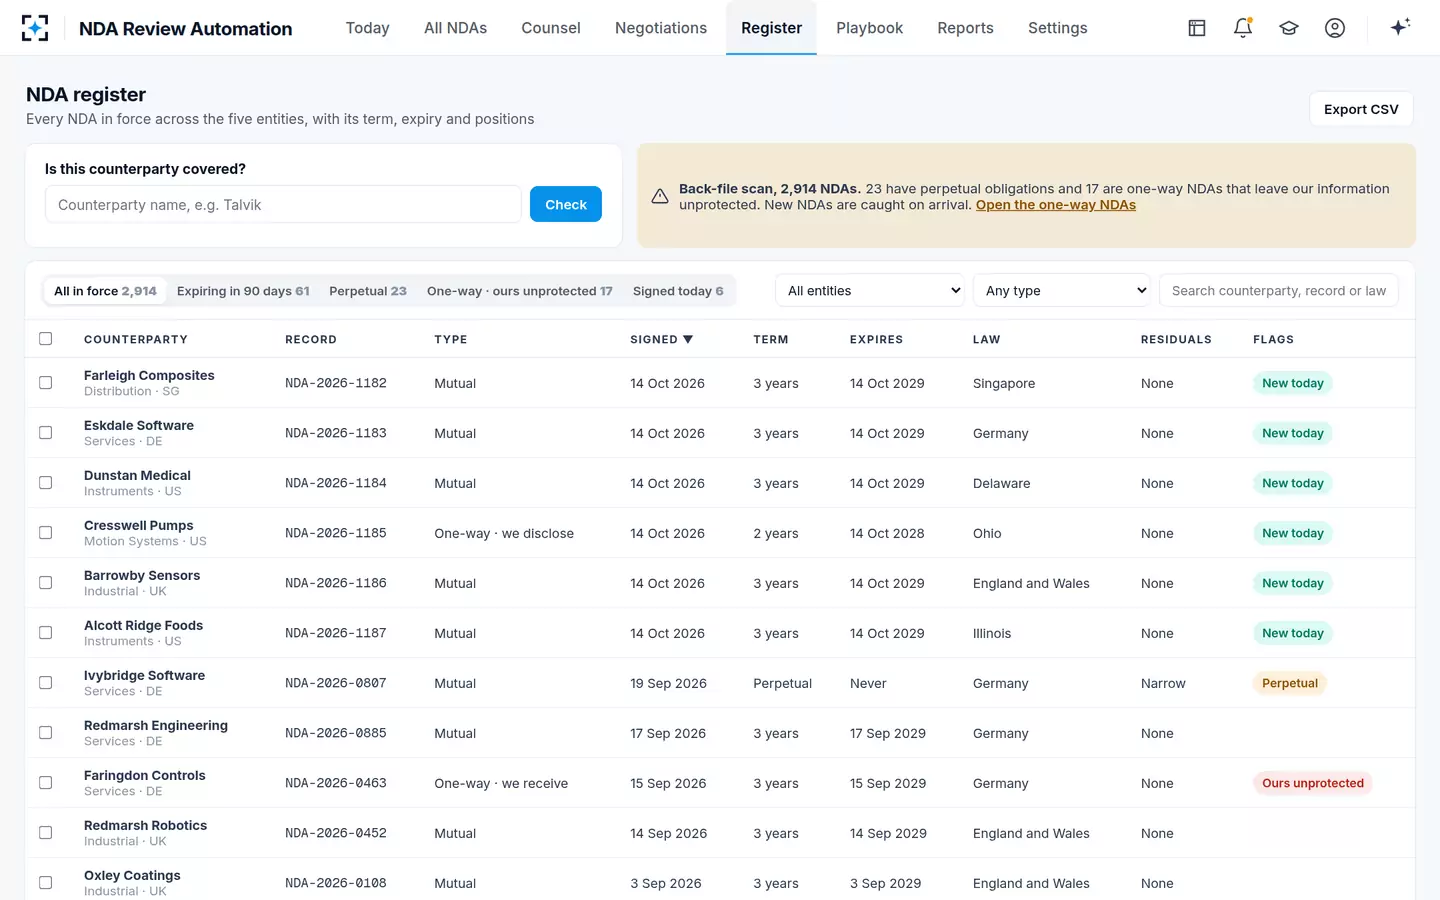This screenshot has height=900, width=1440.
Task: Open the graduation cap learning icon
Action: pos(1289,28)
